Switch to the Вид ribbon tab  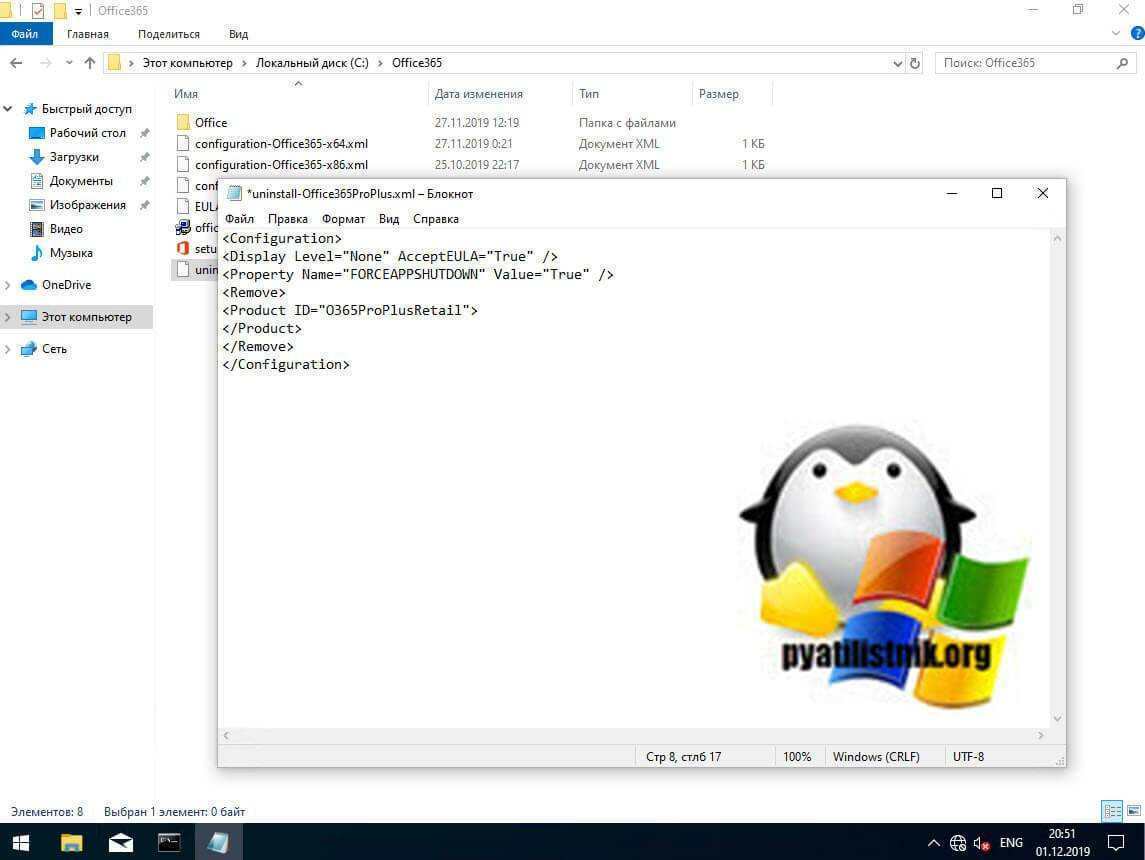237,33
